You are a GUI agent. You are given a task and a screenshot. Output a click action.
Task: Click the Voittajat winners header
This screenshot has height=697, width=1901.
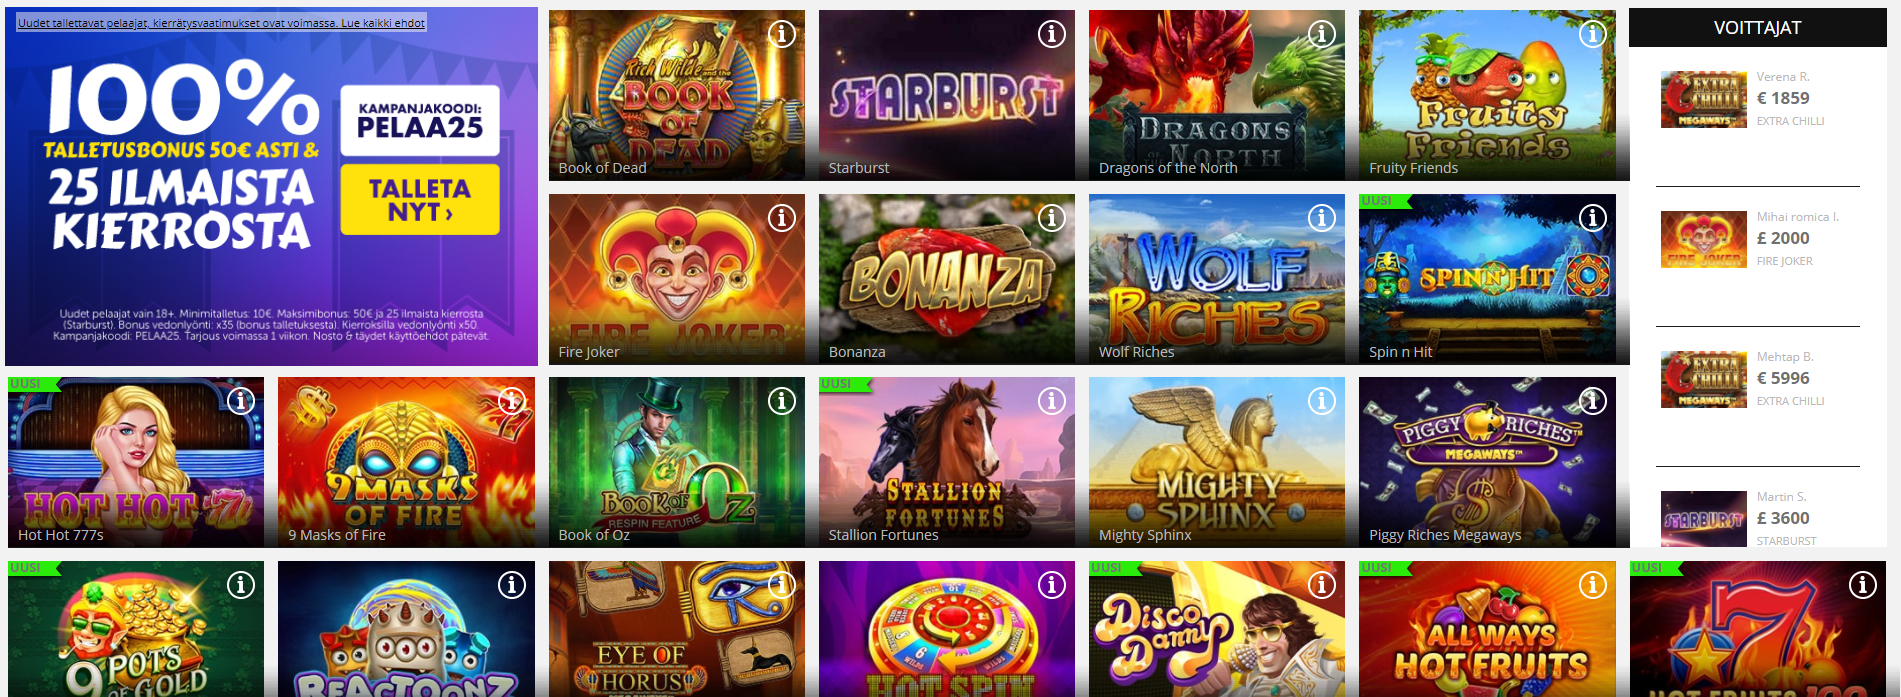coord(1757,28)
